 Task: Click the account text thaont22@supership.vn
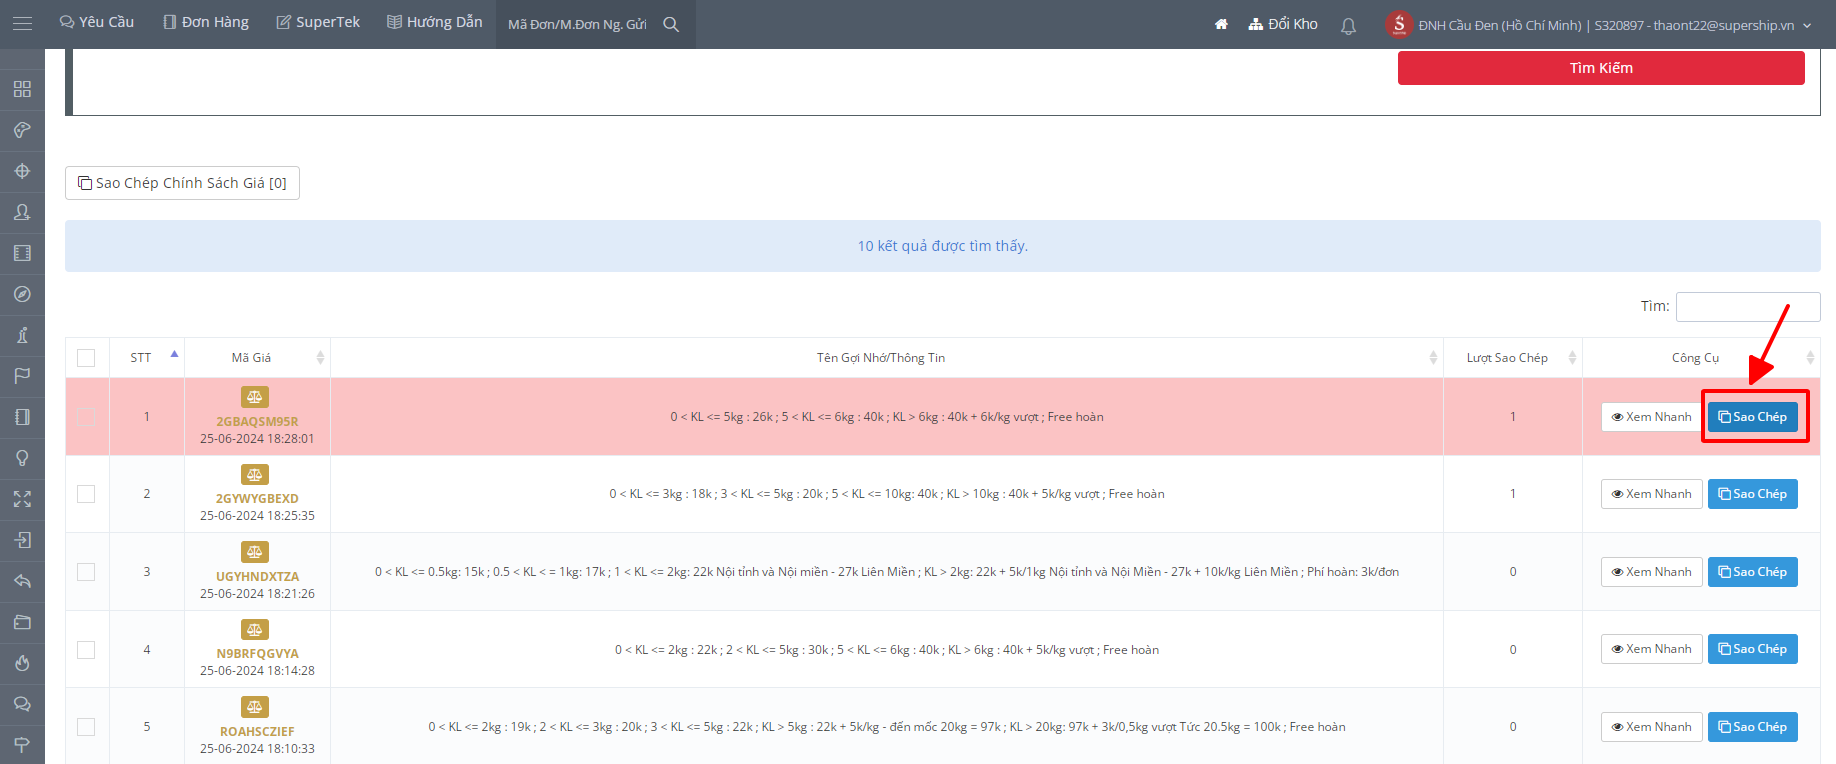coord(1724,25)
